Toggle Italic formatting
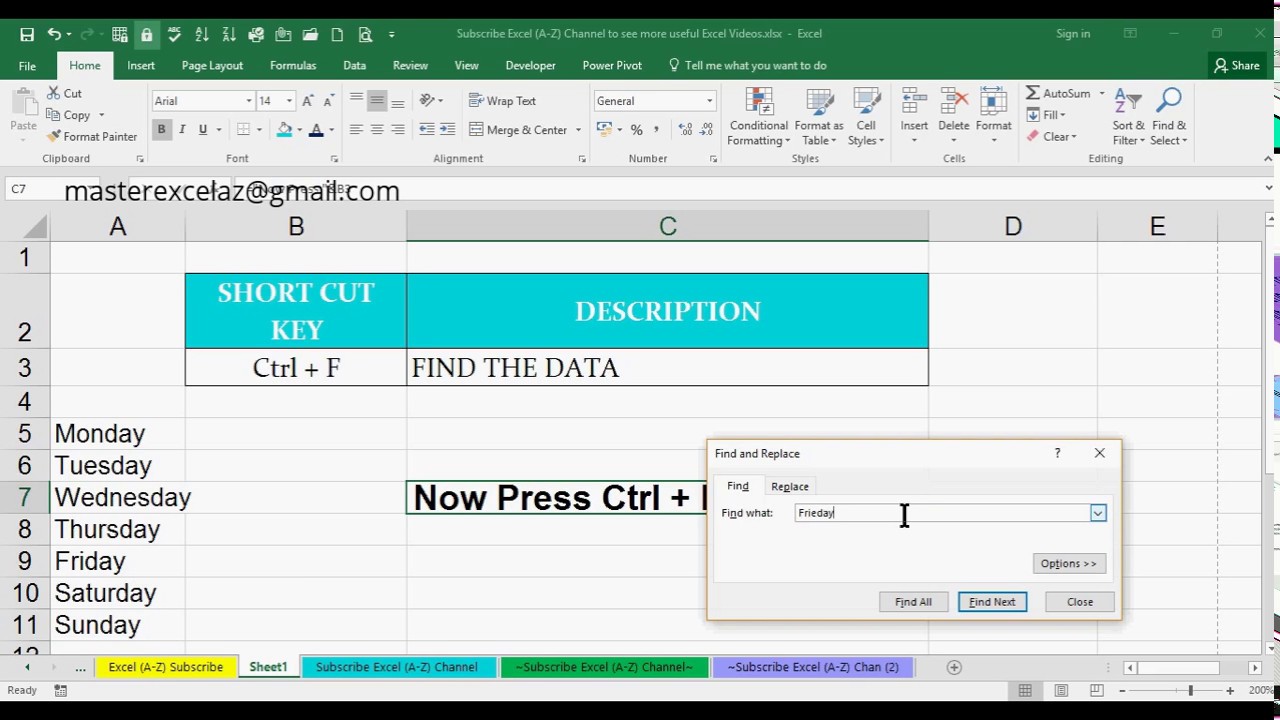 pyautogui.click(x=182, y=130)
